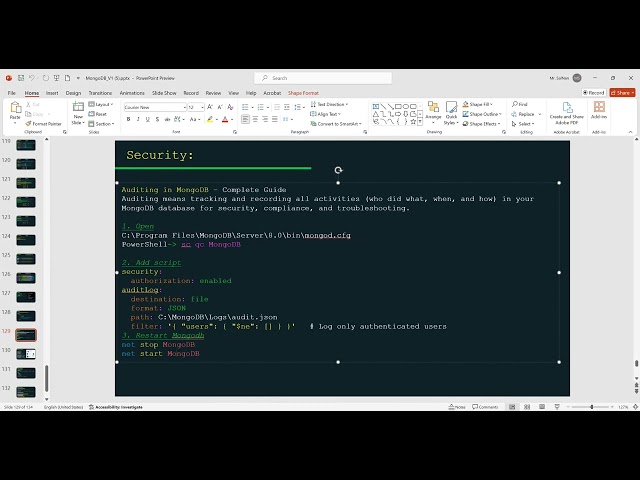This screenshot has width=640, height=480.
Task: Open the font size dropdown
Action: point(202,107)
